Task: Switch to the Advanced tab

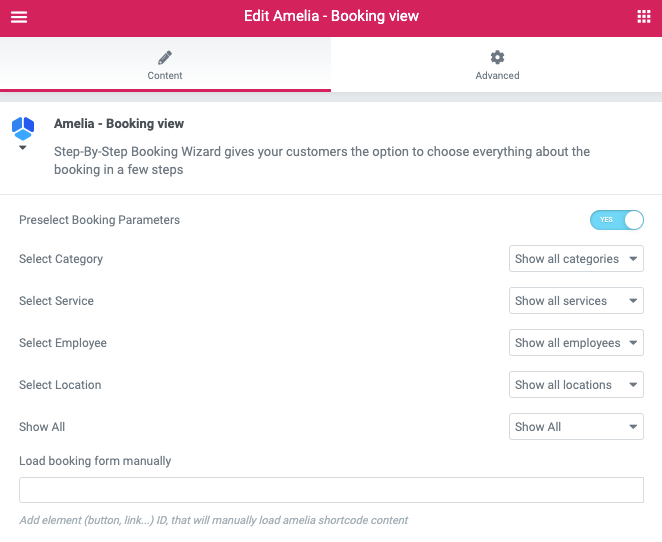Action: coord(497,75)
